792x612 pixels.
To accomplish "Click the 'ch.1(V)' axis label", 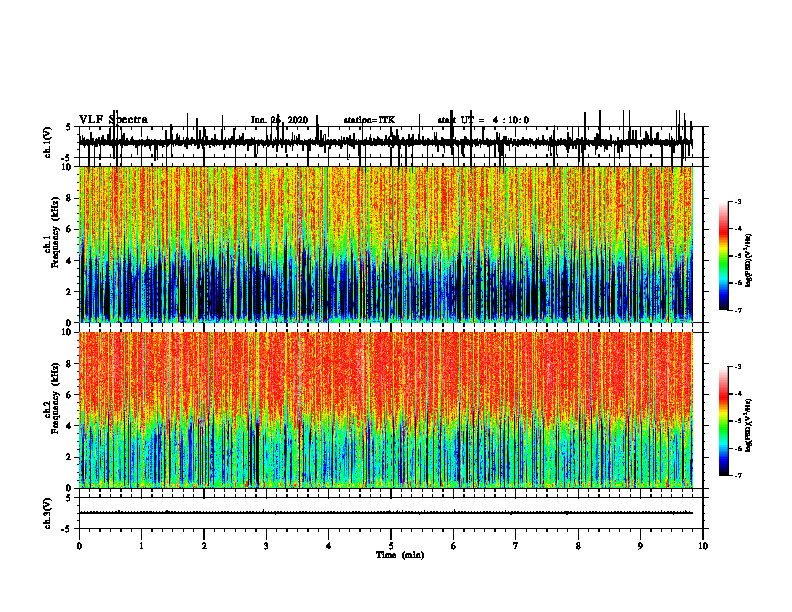I will (48, 142).
